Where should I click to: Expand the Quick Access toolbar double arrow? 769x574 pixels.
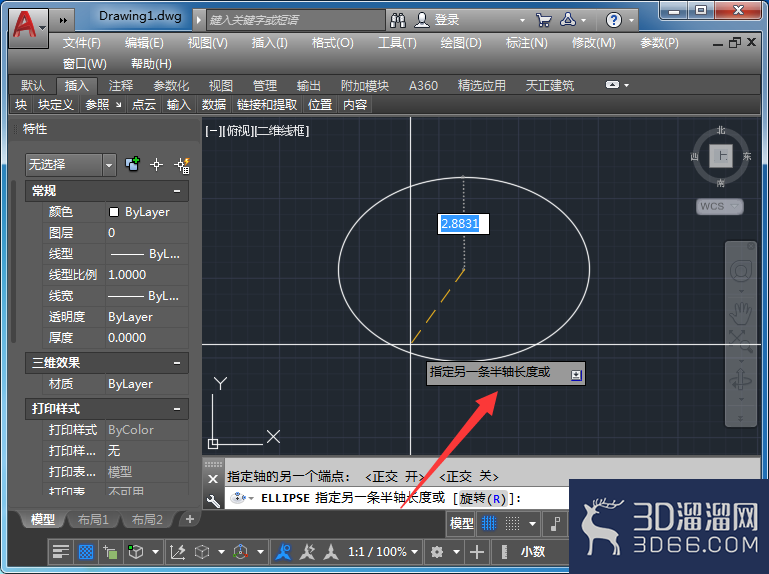coord(63,20)
